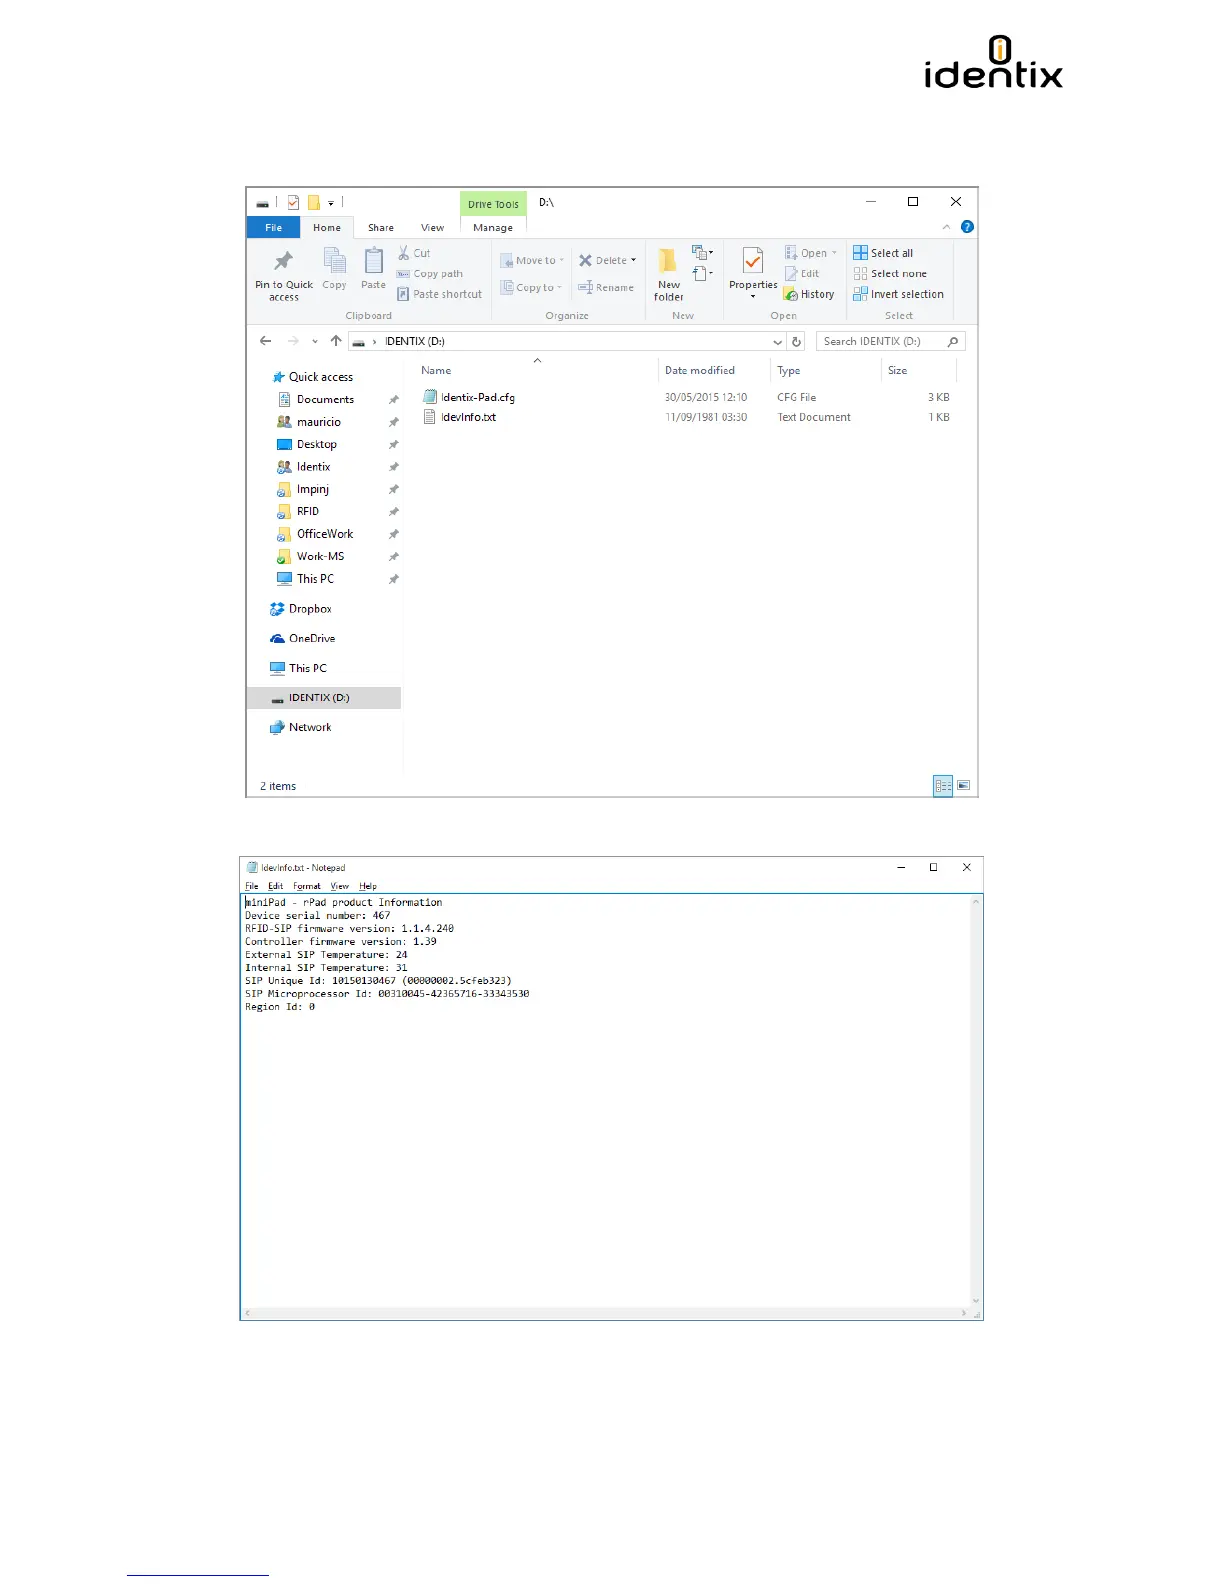
Task: Open the address bar history dropdown
Action: click(777, 342)
